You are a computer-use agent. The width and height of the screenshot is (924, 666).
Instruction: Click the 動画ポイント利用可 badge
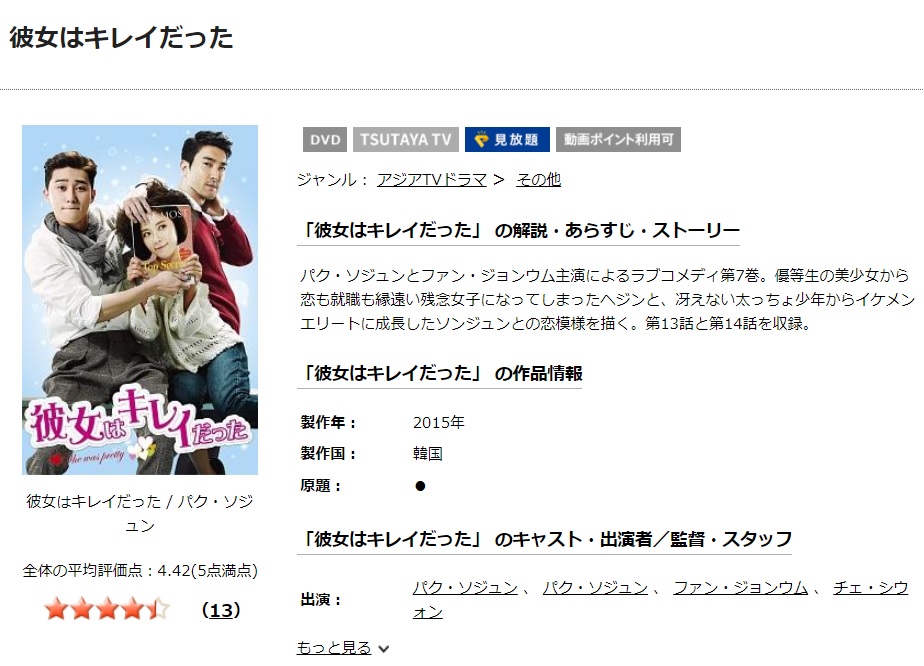pos(618,140)
